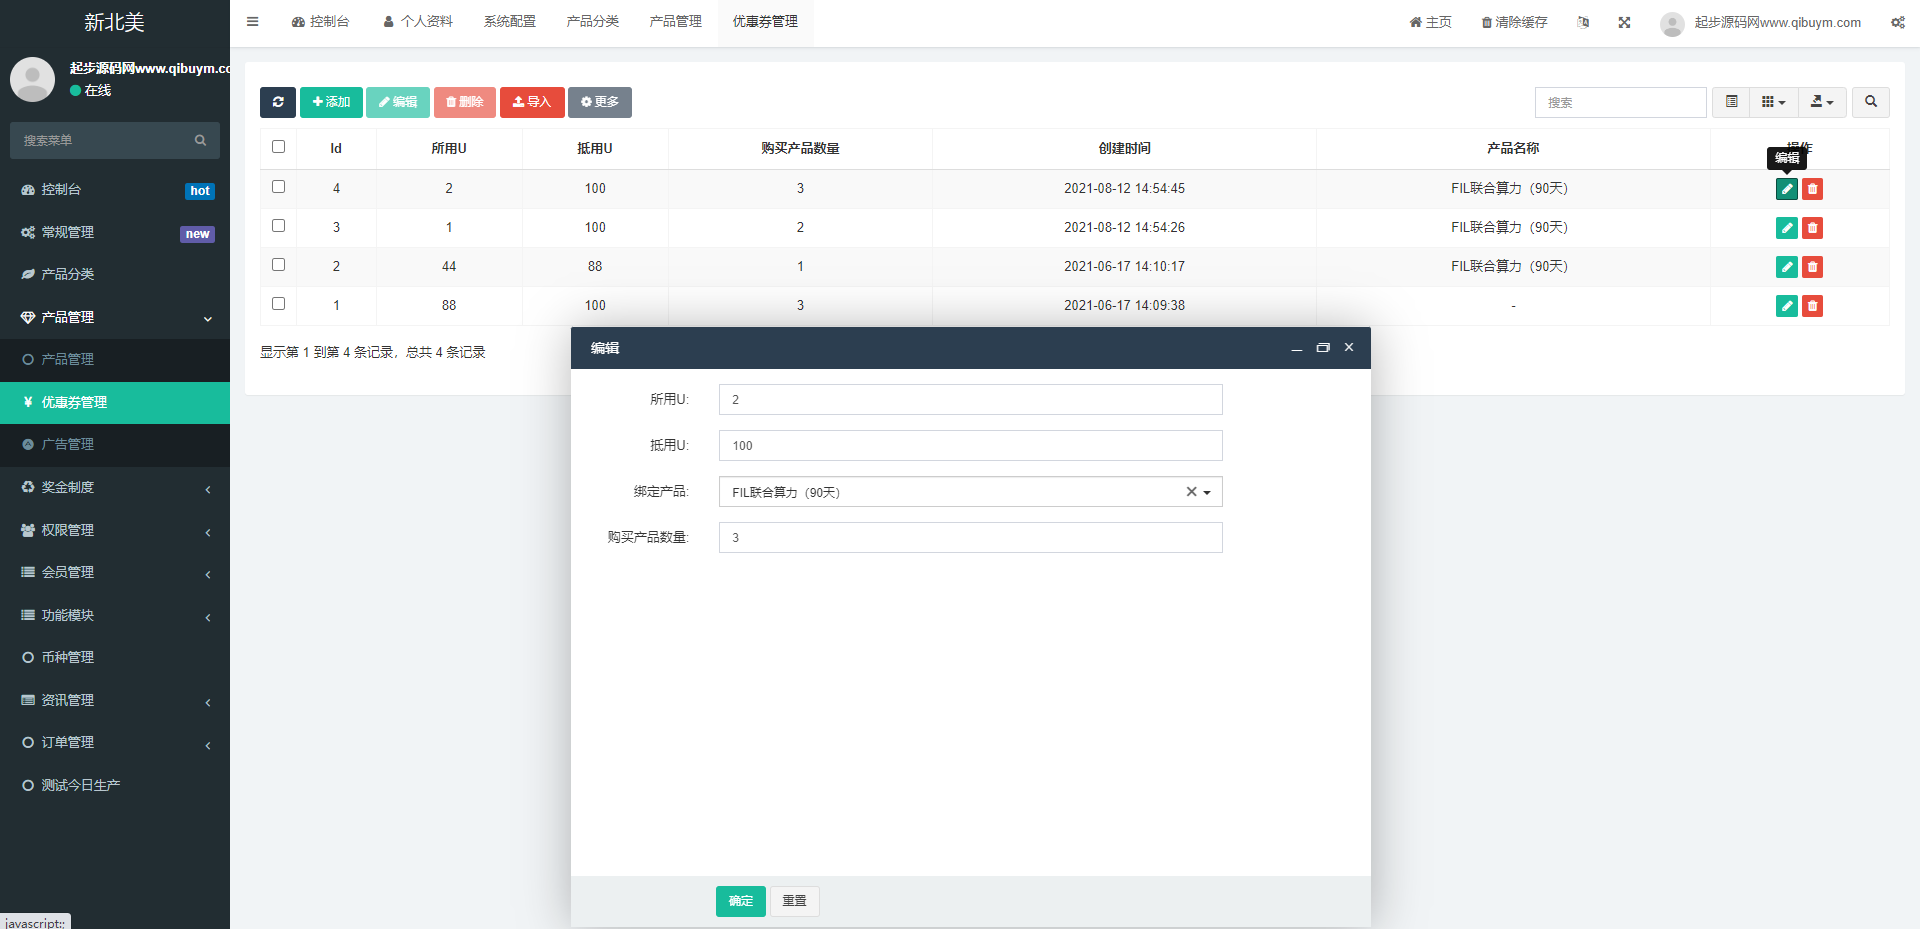Toggle the sidebar with the hamburger icon
The width and height of the screenshot is (1920, 929).
[252, 22]
